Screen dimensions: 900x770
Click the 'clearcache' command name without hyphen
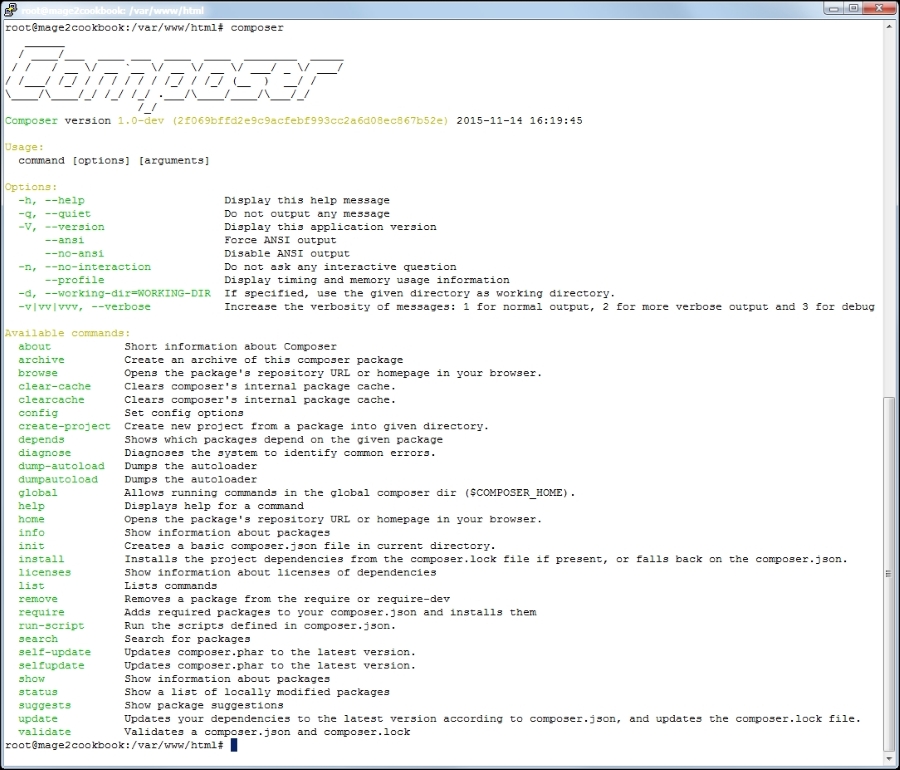point(51,400)
